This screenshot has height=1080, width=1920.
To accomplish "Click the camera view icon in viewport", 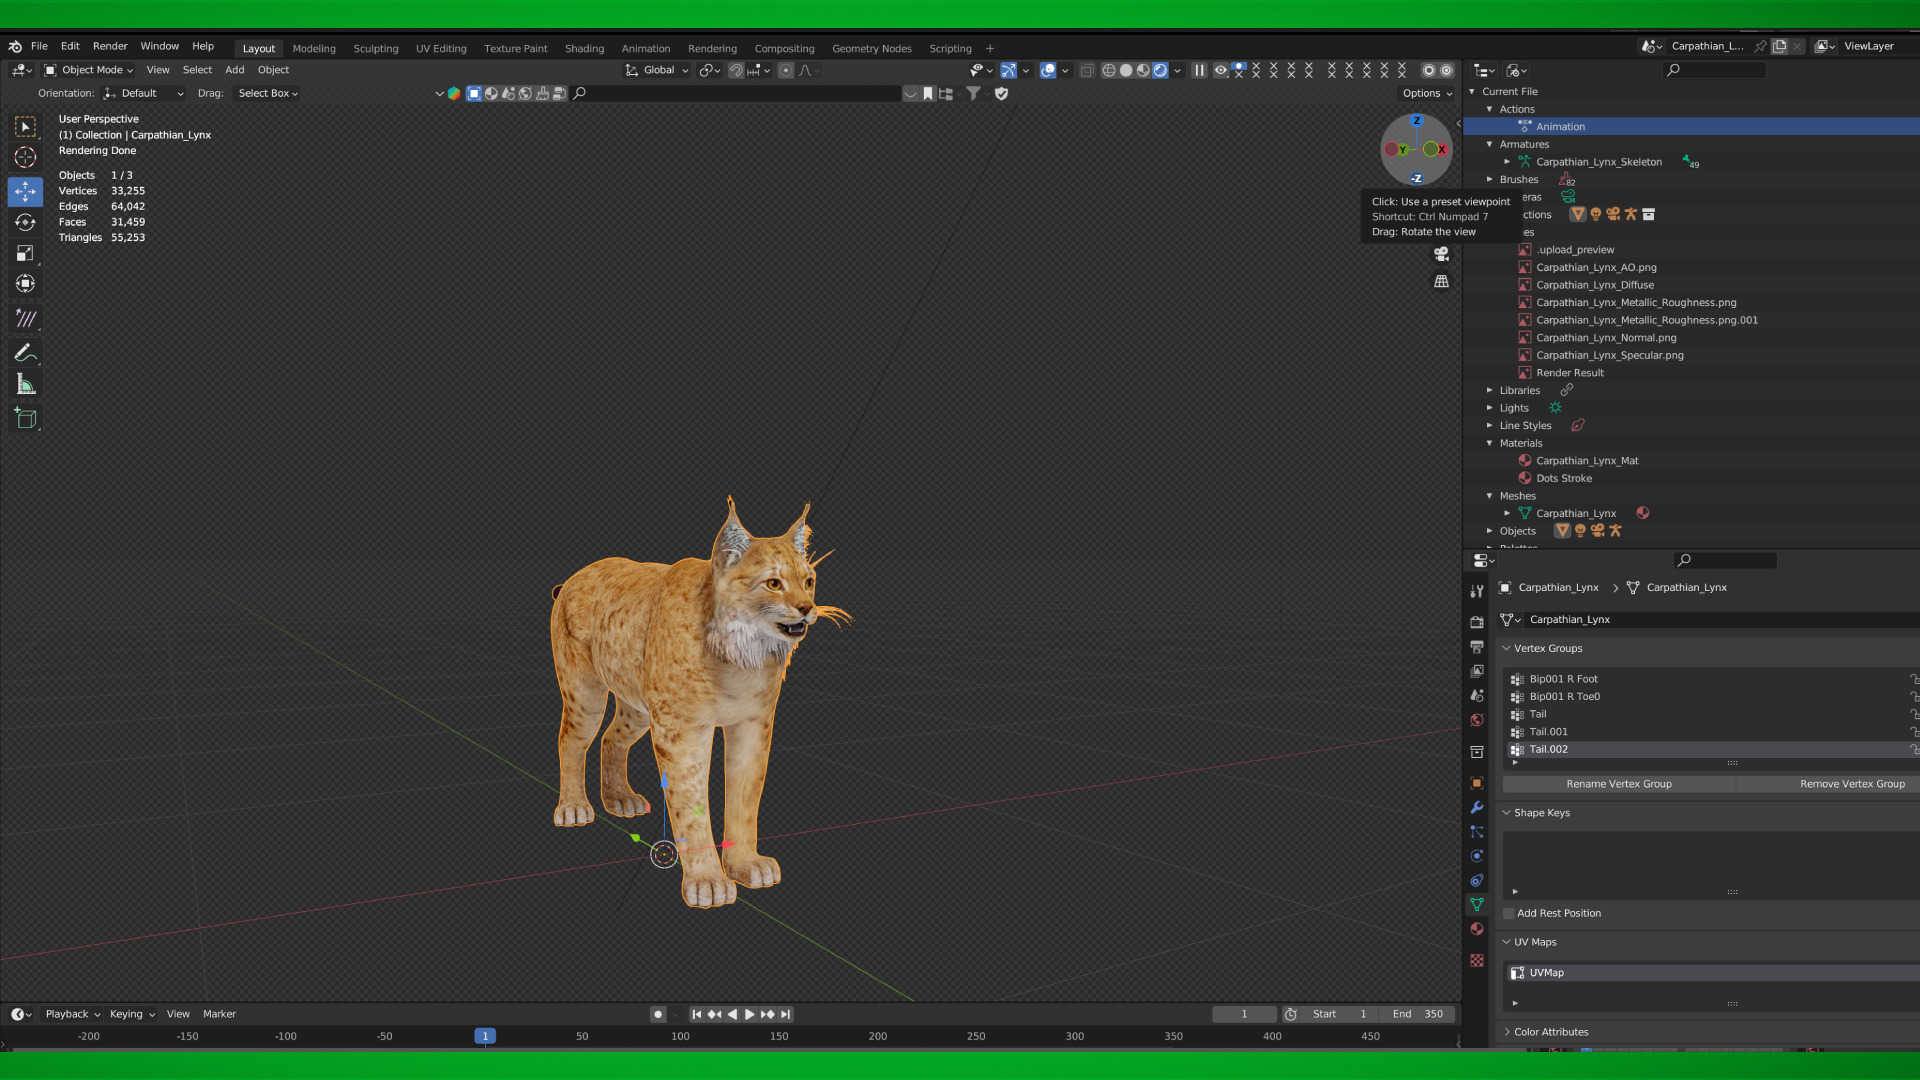I will 1441,254.
